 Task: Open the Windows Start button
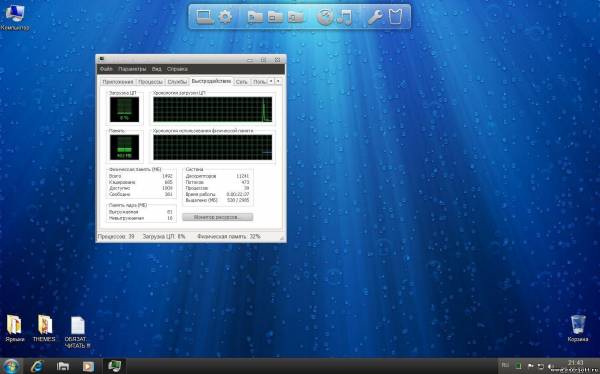(11, 367)
